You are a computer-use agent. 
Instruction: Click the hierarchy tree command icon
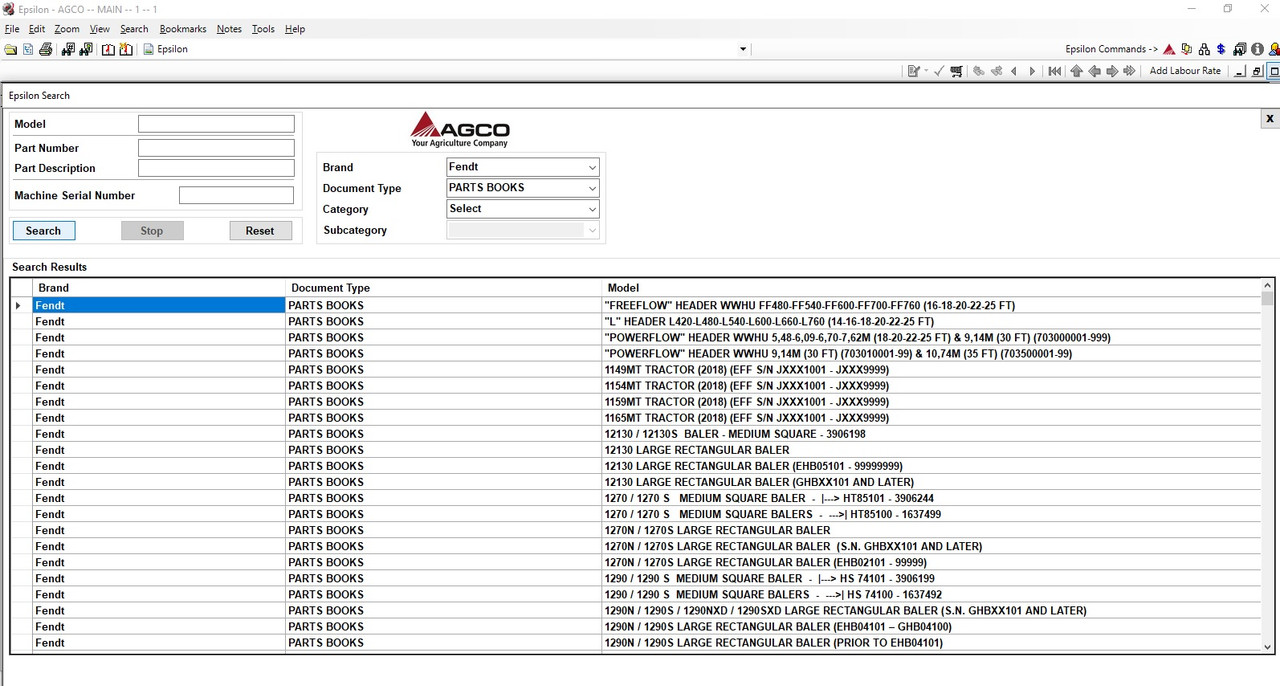click(x=1204, y=49)
